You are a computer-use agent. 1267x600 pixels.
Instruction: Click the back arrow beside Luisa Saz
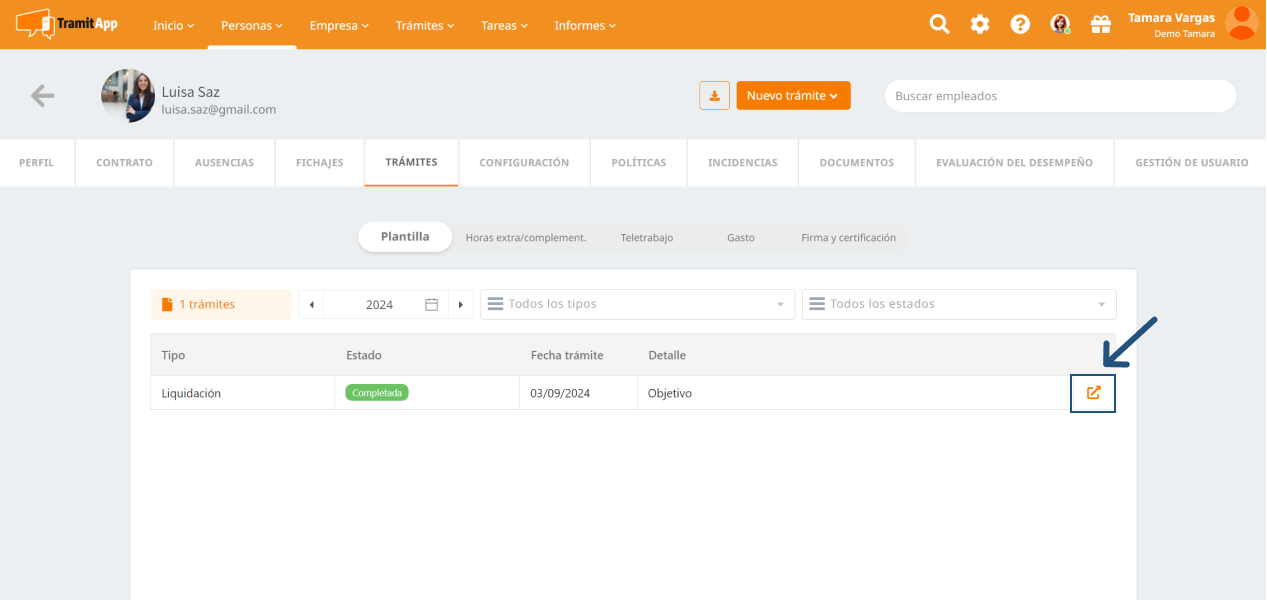tap(42, 96)
